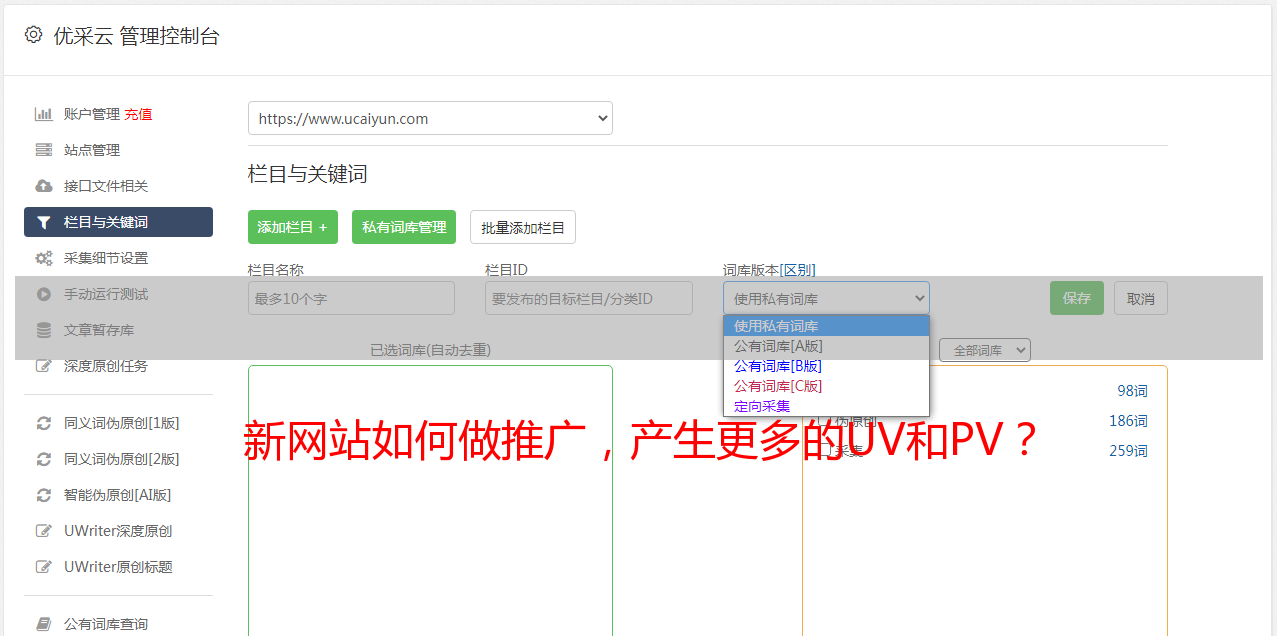Viewport: 1277px width, 636px height.
Task: Click the 充值 recharge link
Action: [x=138, y=114]
